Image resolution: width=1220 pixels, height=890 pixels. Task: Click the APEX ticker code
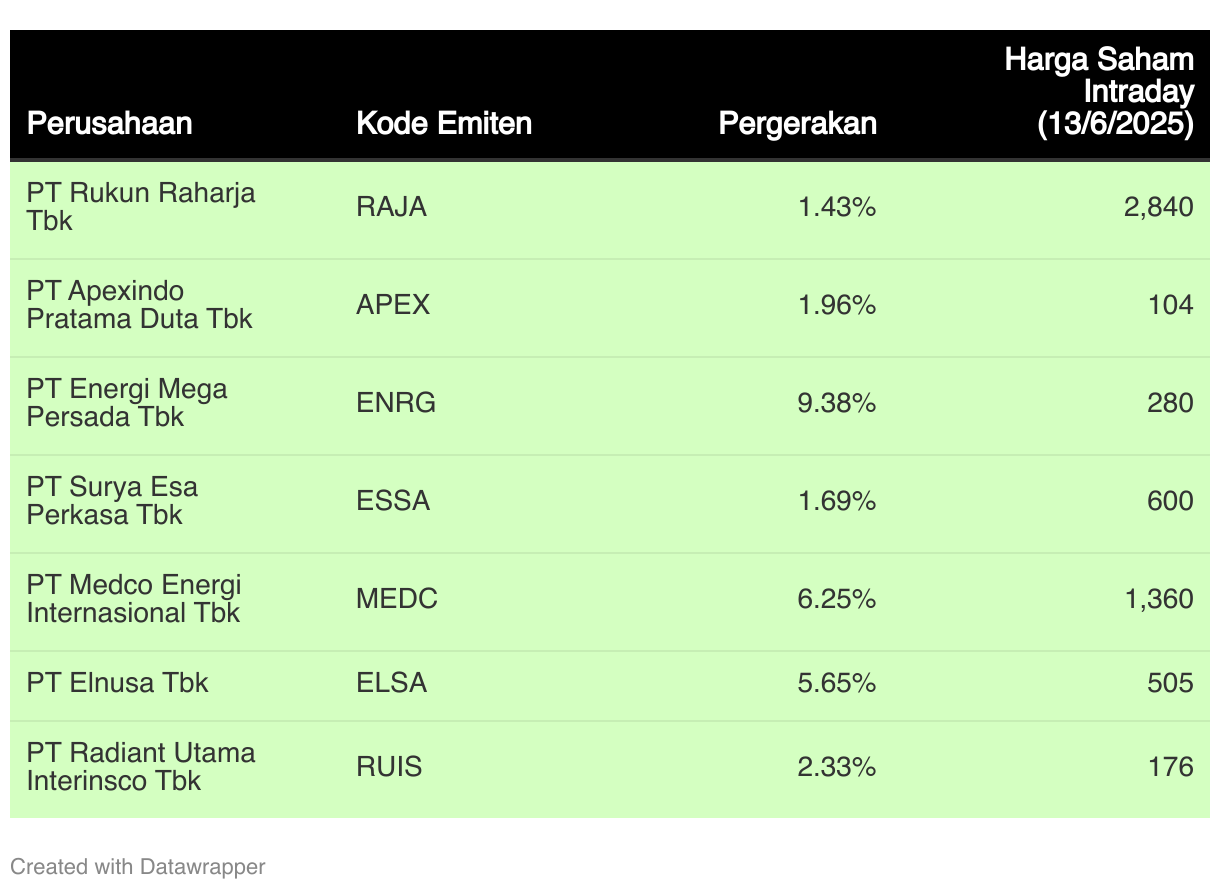[393, 305]
